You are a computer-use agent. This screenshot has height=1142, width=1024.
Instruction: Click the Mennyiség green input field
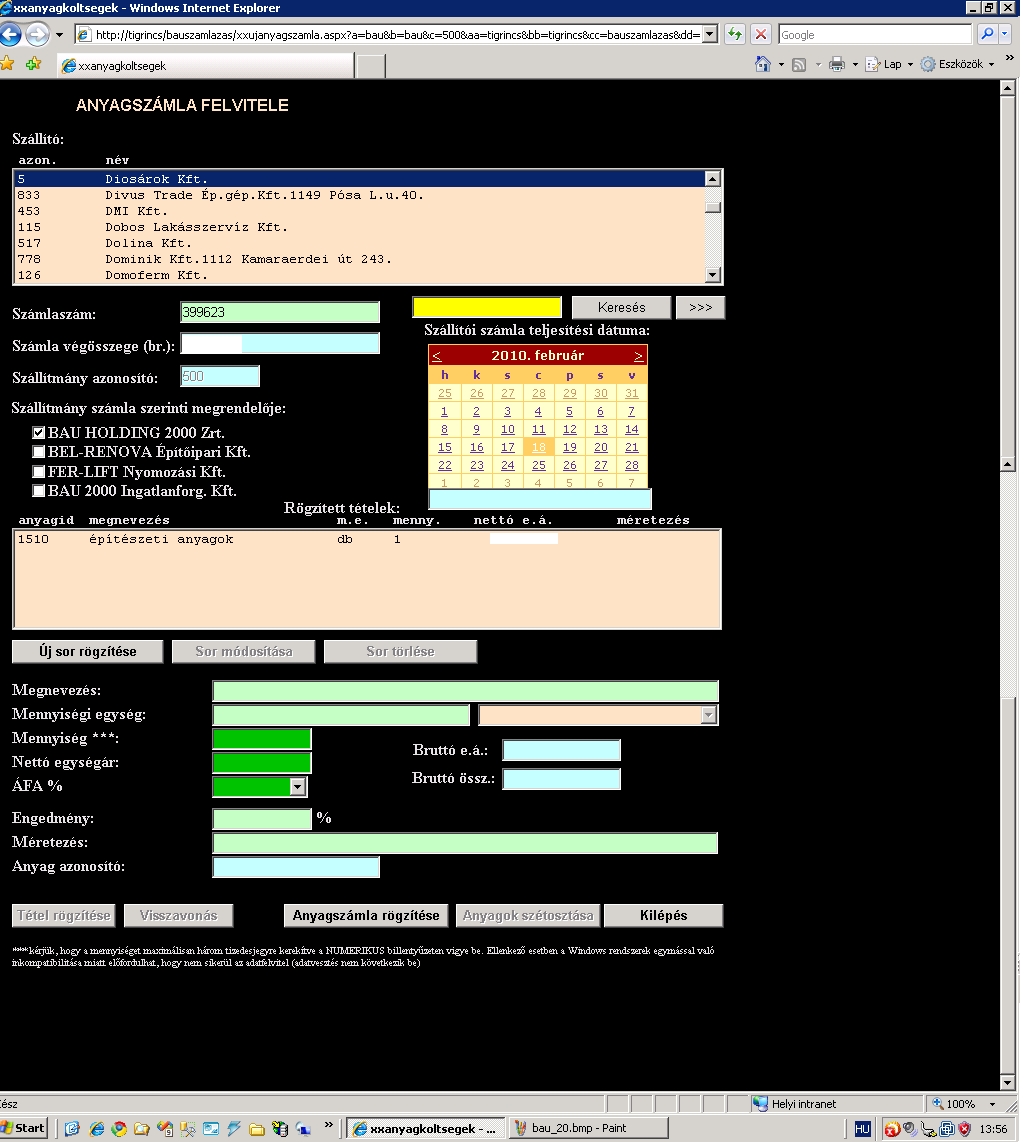(262, 739)
